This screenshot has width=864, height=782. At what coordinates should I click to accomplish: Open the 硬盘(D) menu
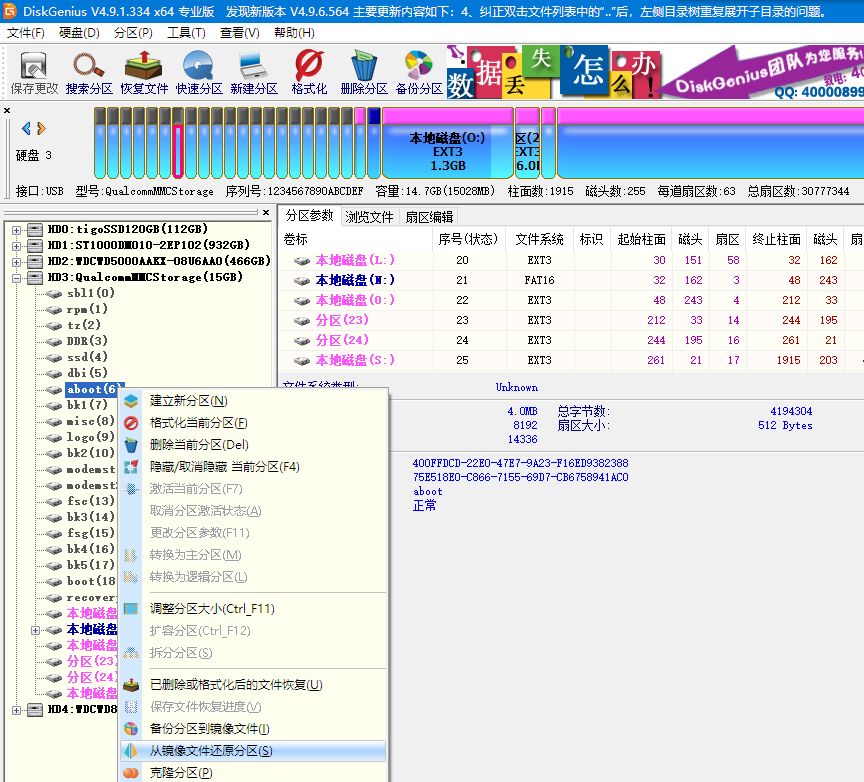click(79, 33)
